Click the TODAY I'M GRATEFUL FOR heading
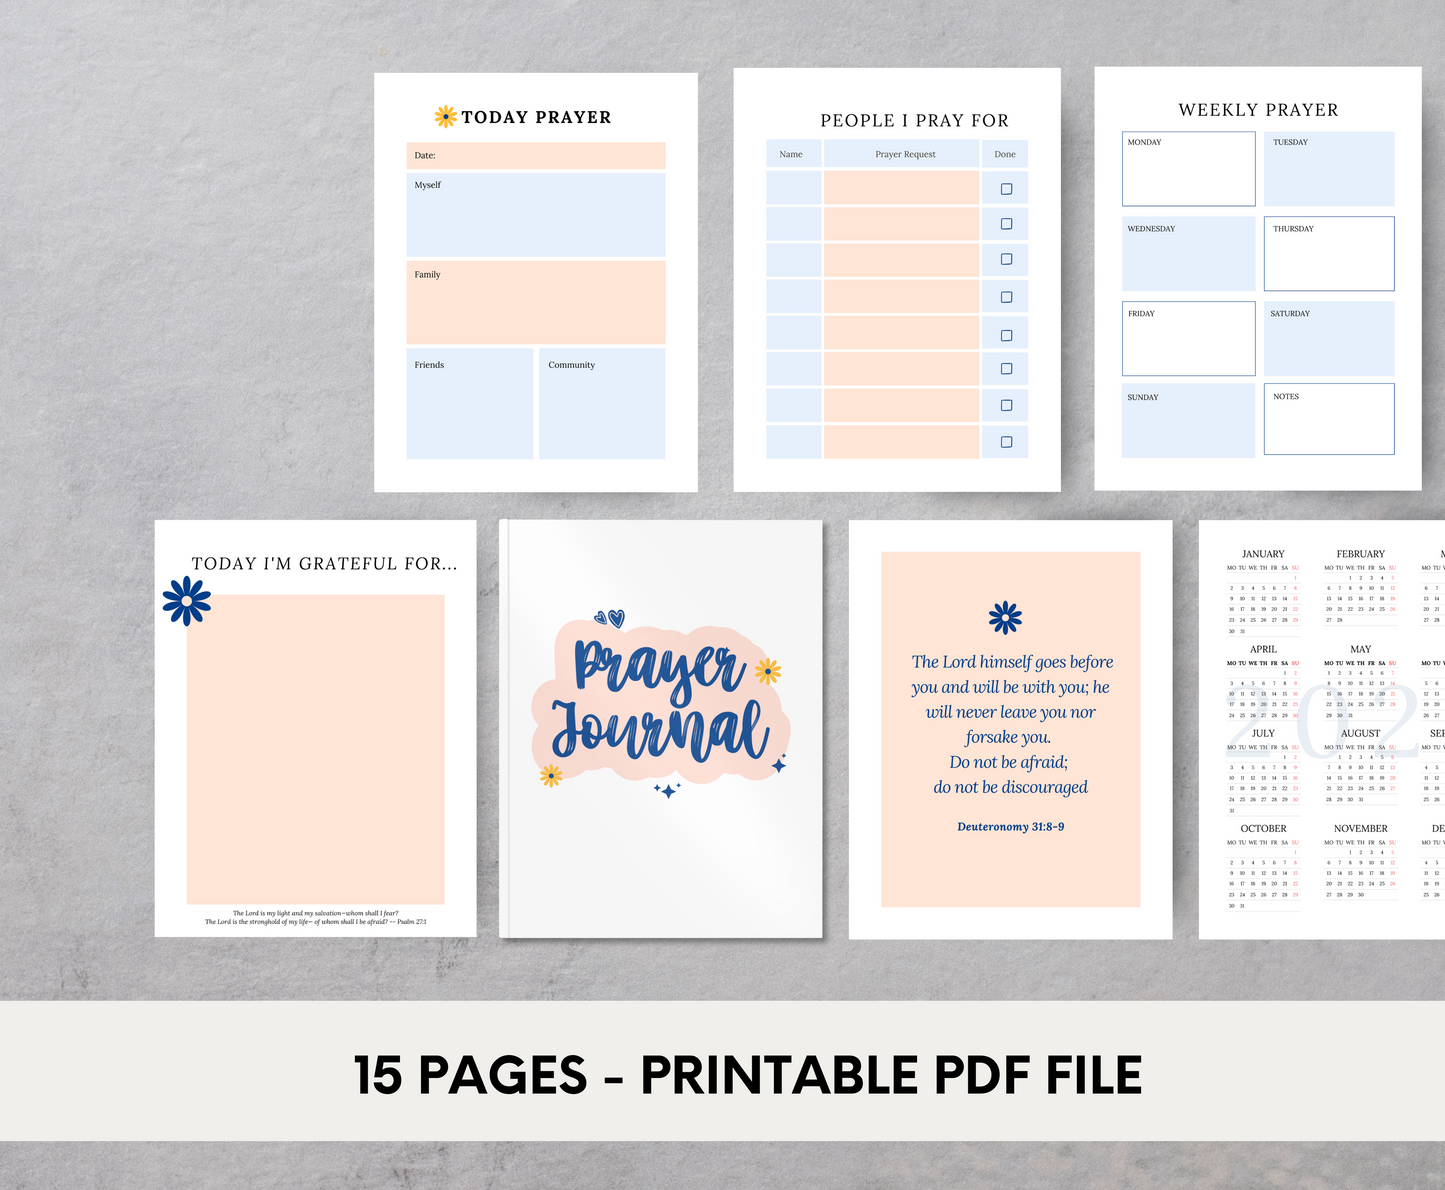Image resolution: width=1445 pixels, height=1190 pixels. coord(325,564)
